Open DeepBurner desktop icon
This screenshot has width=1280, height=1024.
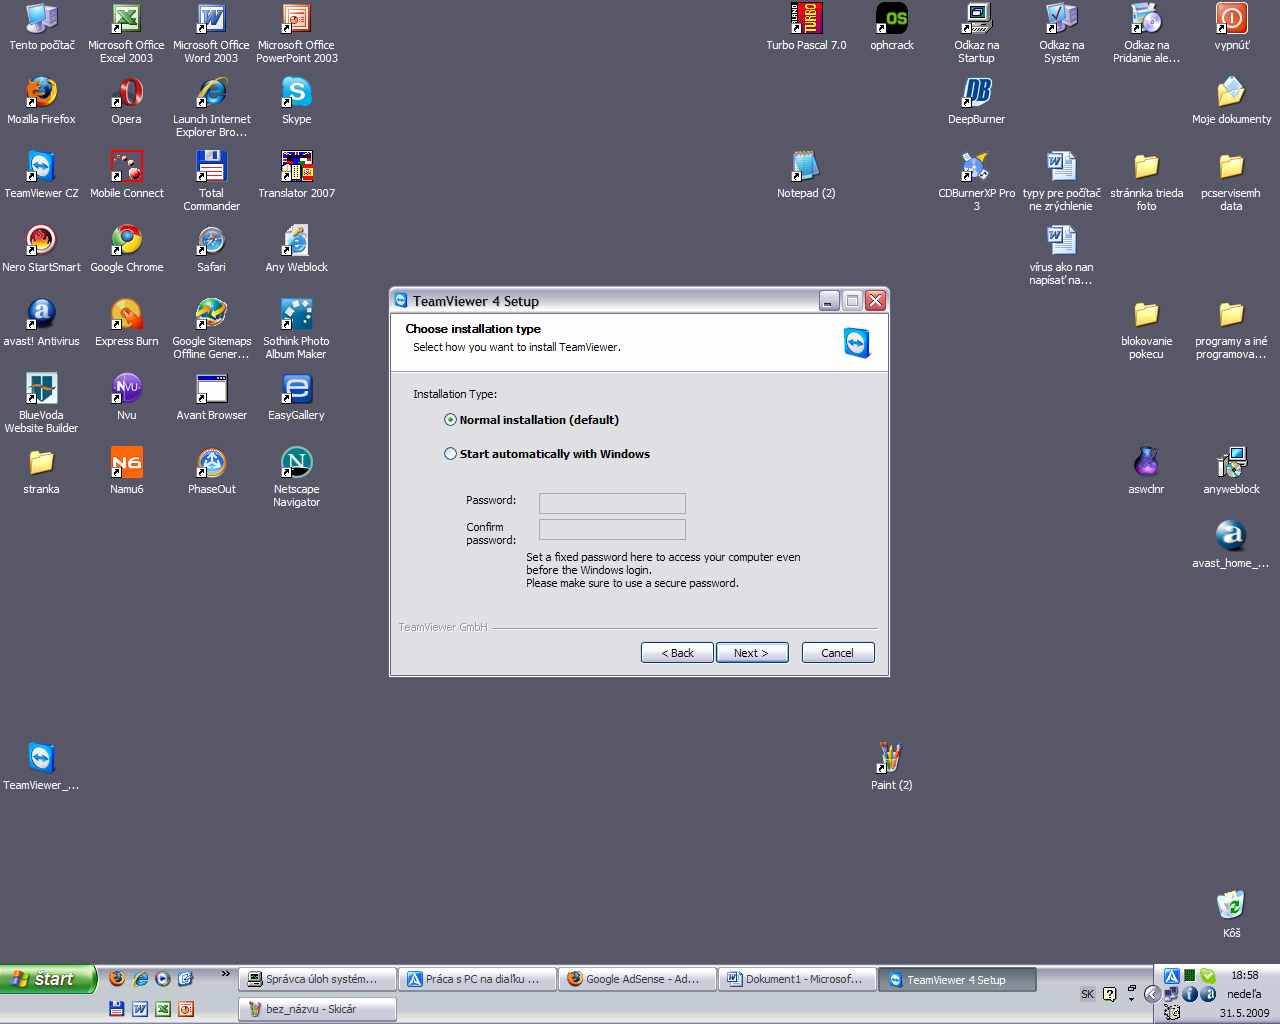point(976,93)
